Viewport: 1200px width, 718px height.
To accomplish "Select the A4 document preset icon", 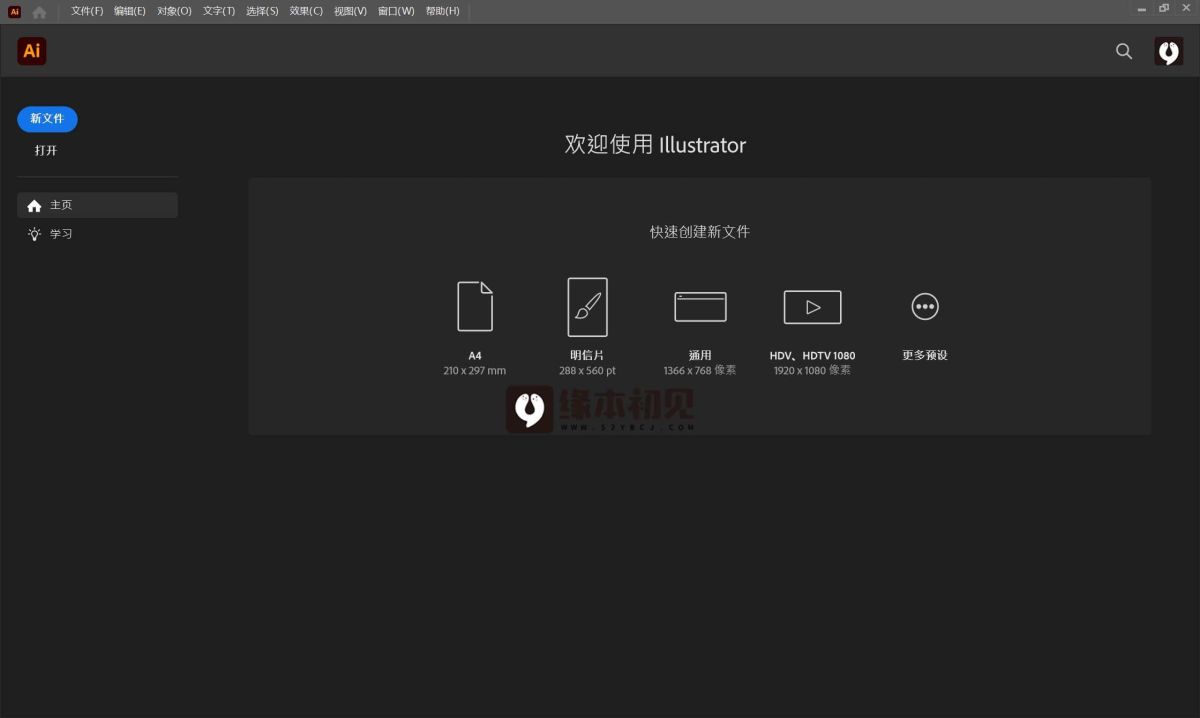I will click(475, 306).
